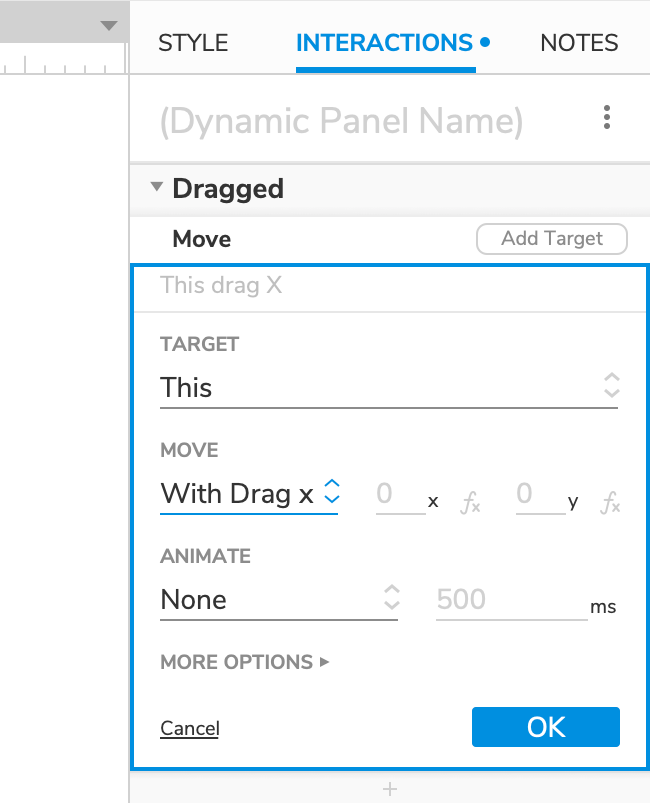
Task: Switch to the NOTES tab
Action: (579, 43)
